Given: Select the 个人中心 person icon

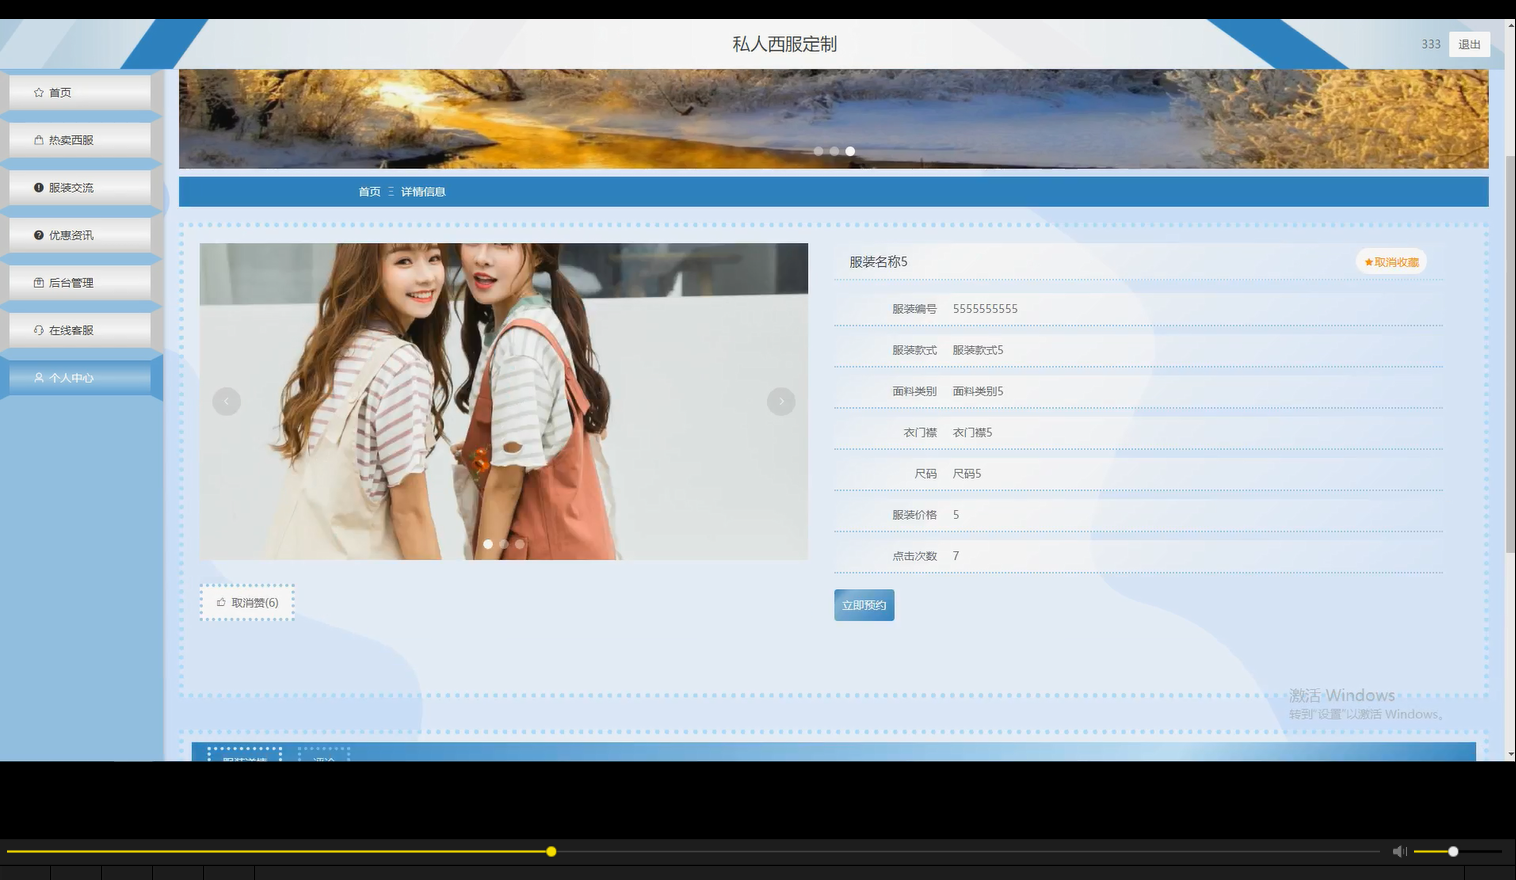Looking at the screenshot, I should tap(38, 378).
